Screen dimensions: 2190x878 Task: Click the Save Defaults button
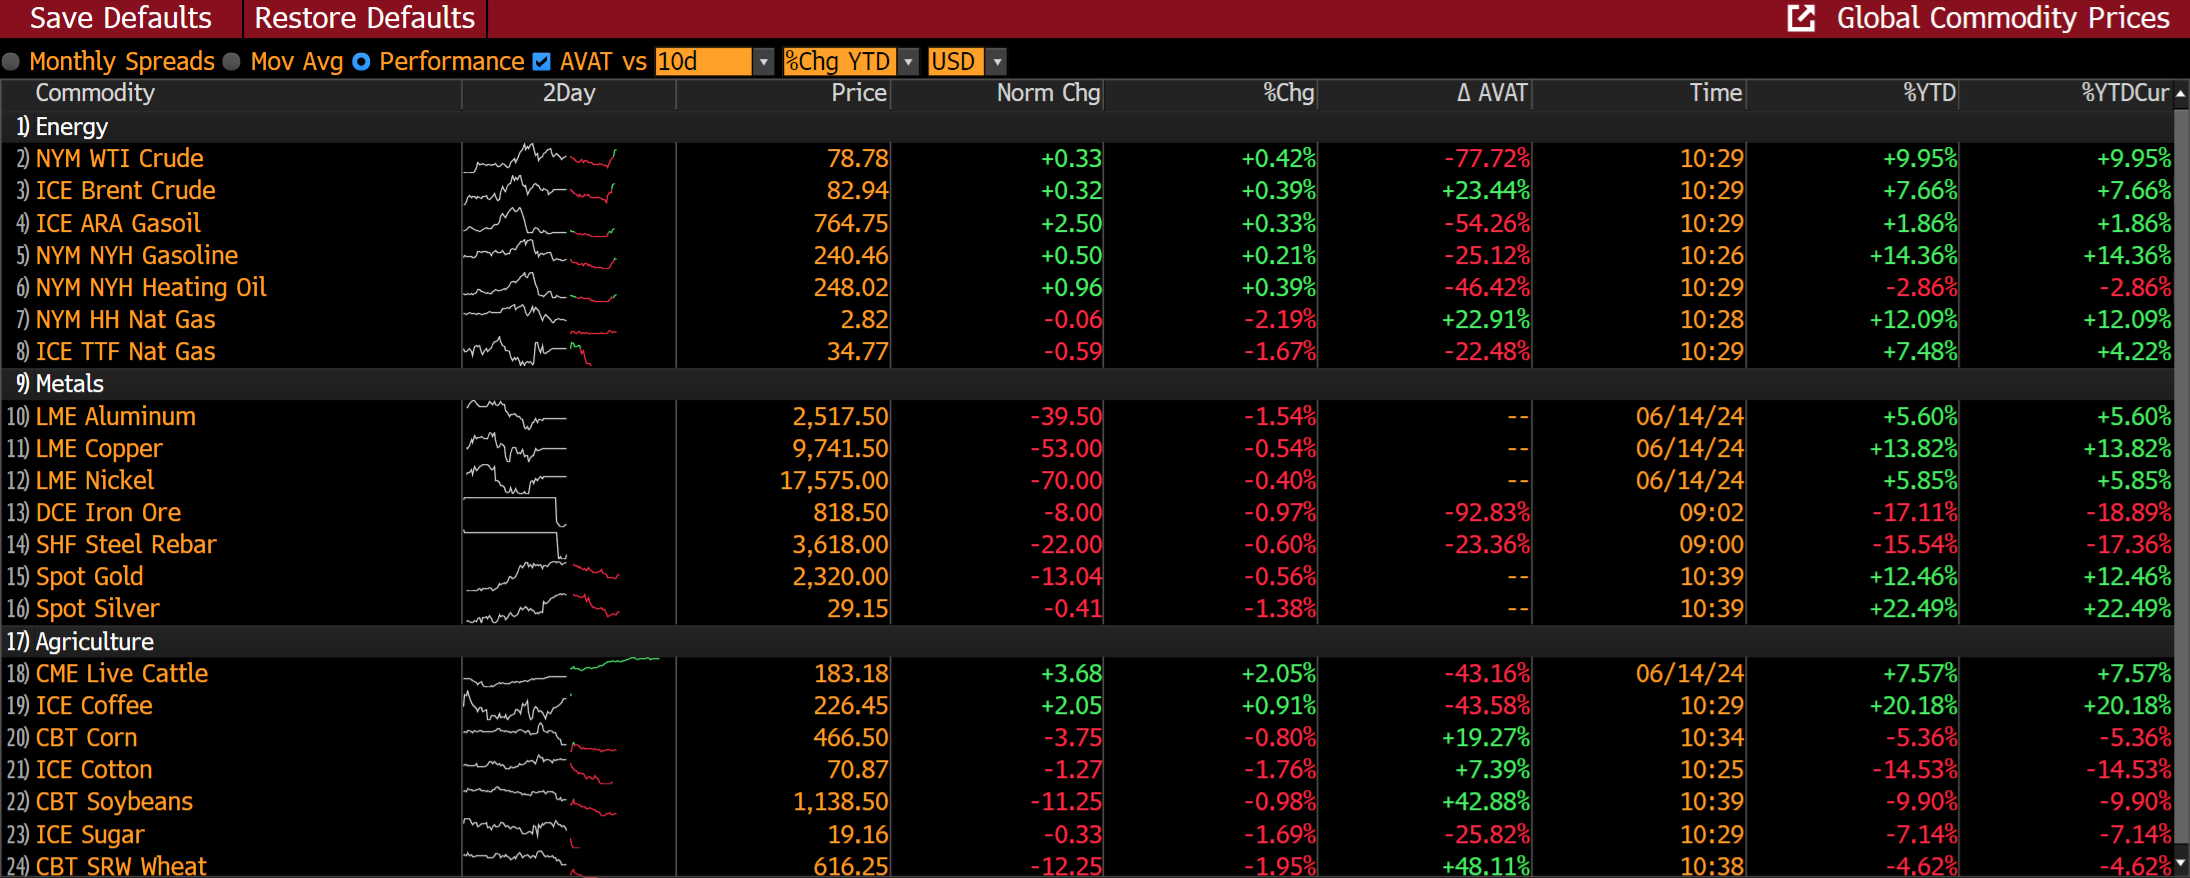coord(121,18)
